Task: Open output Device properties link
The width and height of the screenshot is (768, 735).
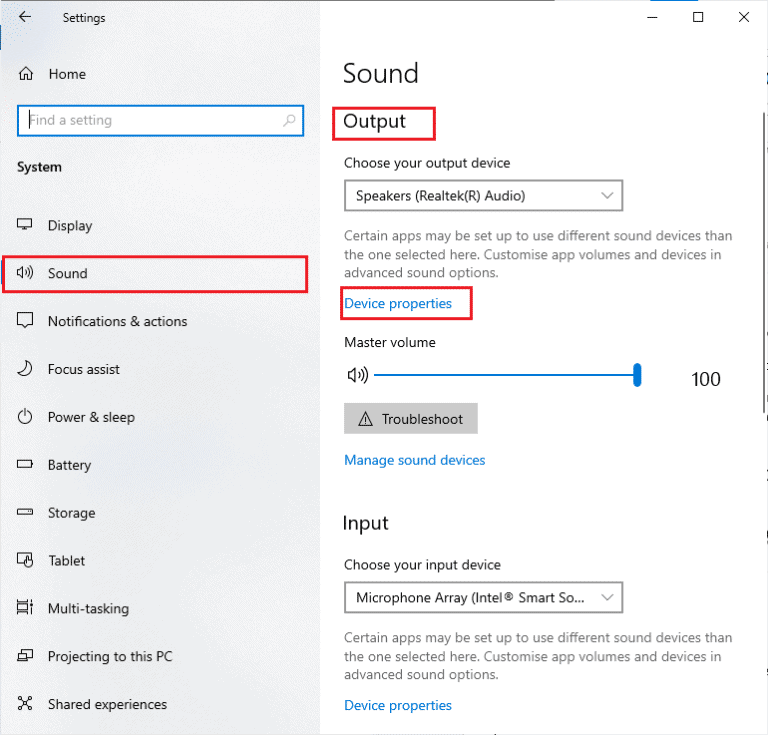Action: [x=398, y=303]
